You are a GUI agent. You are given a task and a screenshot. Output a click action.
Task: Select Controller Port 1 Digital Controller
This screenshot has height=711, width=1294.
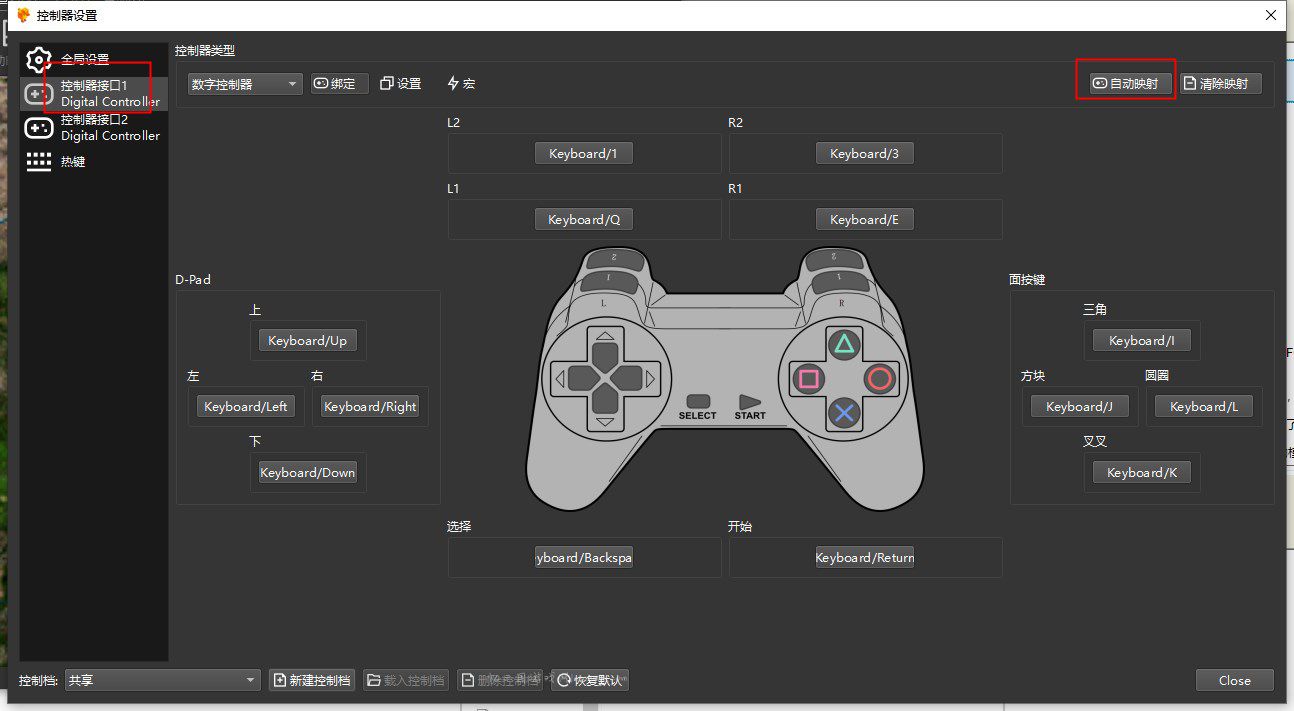pyautogui.click(x=94, y=93)
